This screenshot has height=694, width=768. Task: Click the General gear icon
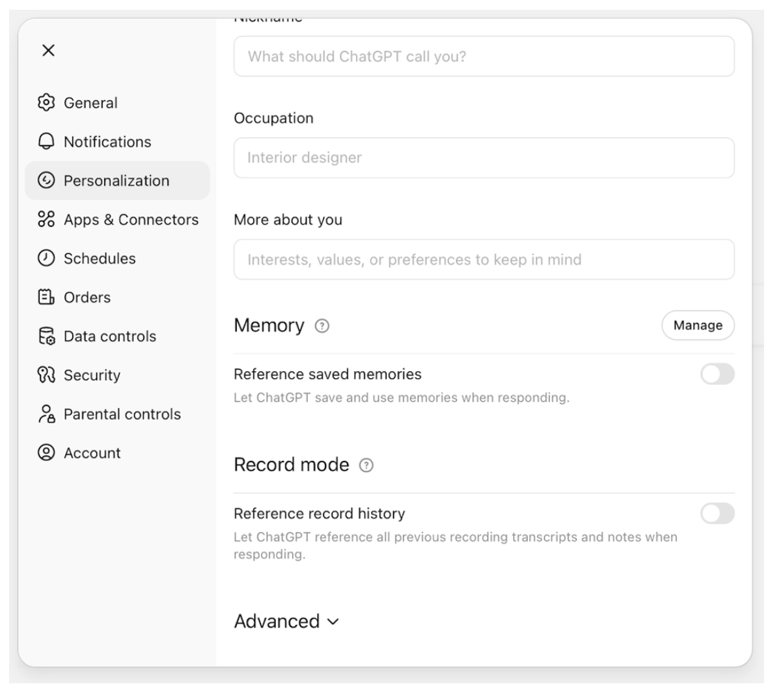pos(46,102)
